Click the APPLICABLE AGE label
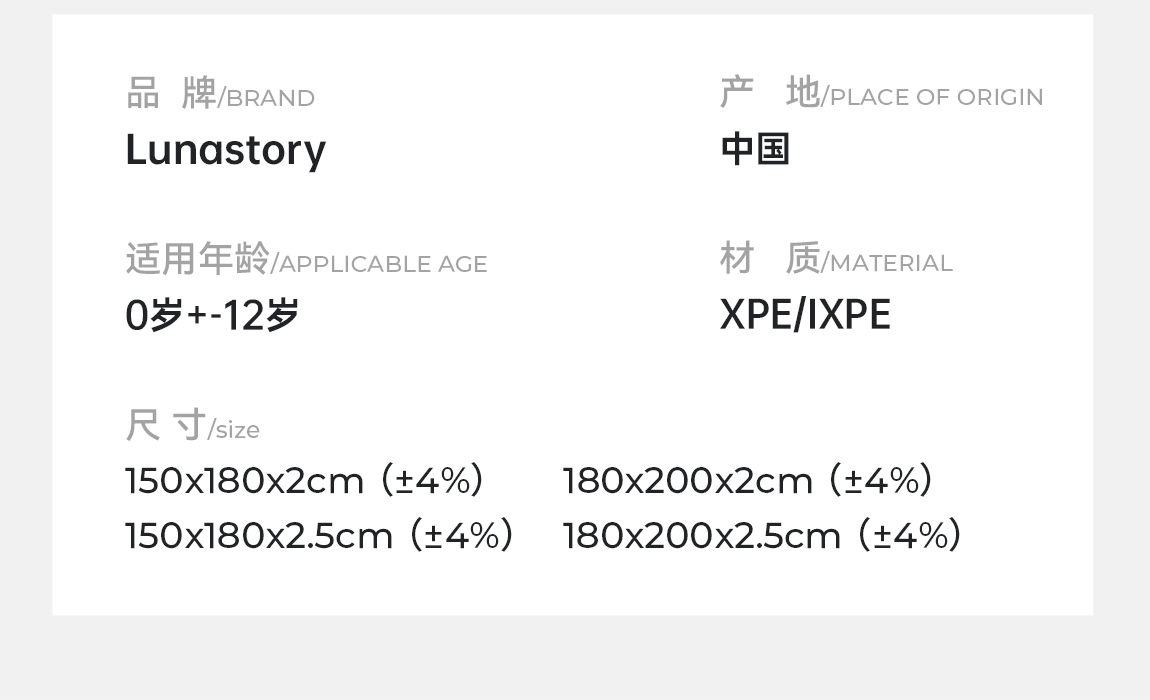 [x=383, y=264]
